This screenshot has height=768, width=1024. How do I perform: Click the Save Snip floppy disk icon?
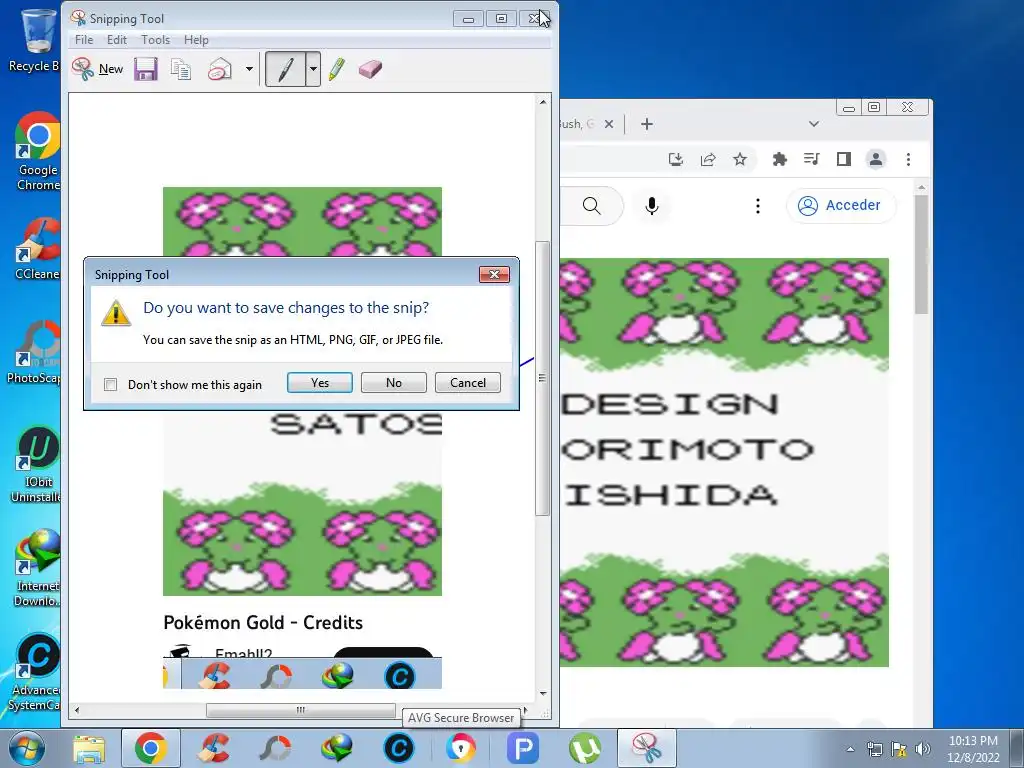tap(146, 69)
